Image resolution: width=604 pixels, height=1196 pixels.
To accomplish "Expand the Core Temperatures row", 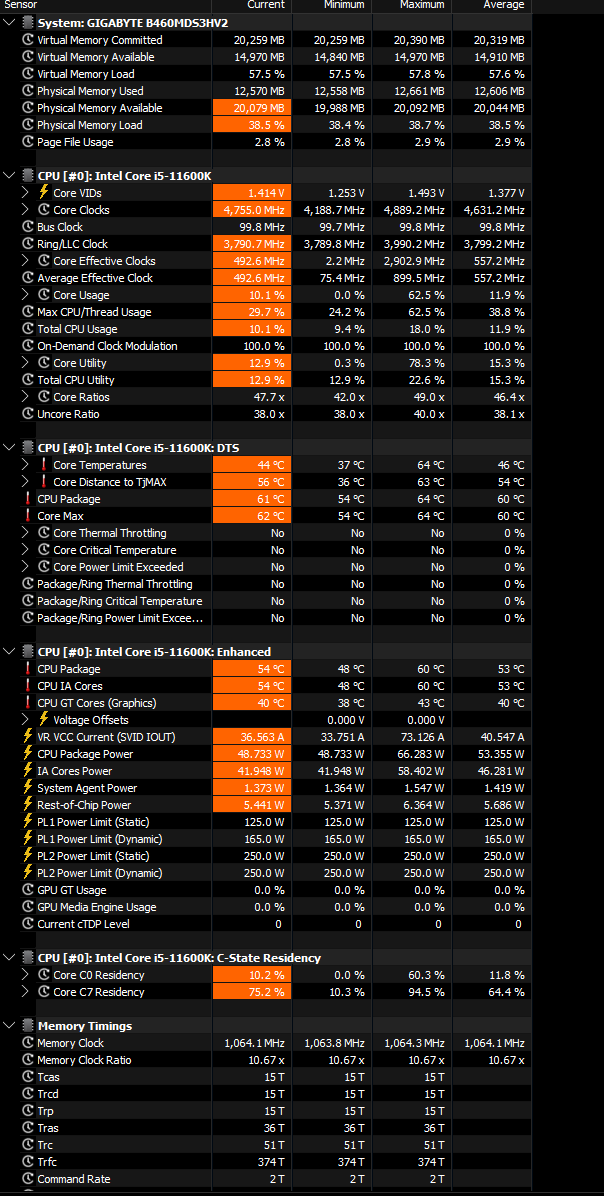I will pos(26,465).
